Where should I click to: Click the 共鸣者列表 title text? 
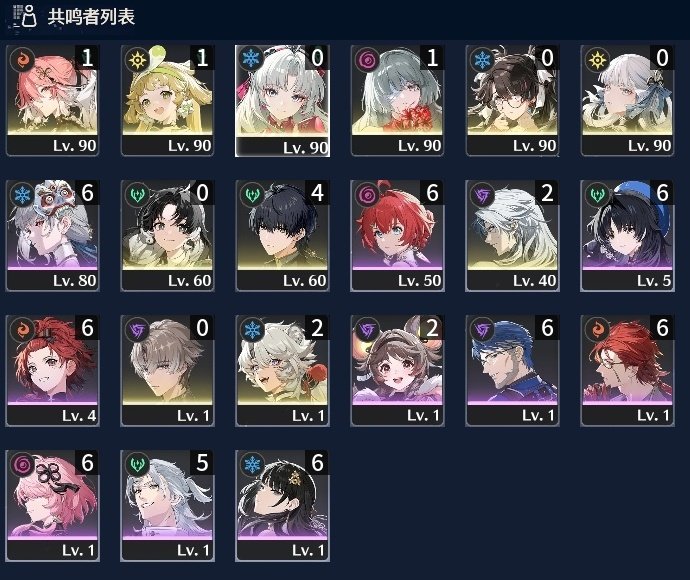click(x=91, y=17)
